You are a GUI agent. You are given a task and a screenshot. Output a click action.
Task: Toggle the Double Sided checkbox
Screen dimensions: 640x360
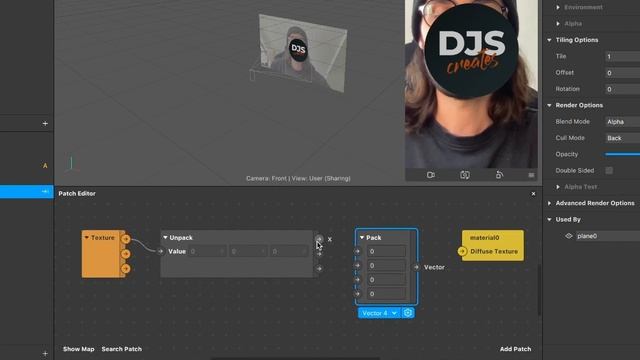[x=609, y=171]
